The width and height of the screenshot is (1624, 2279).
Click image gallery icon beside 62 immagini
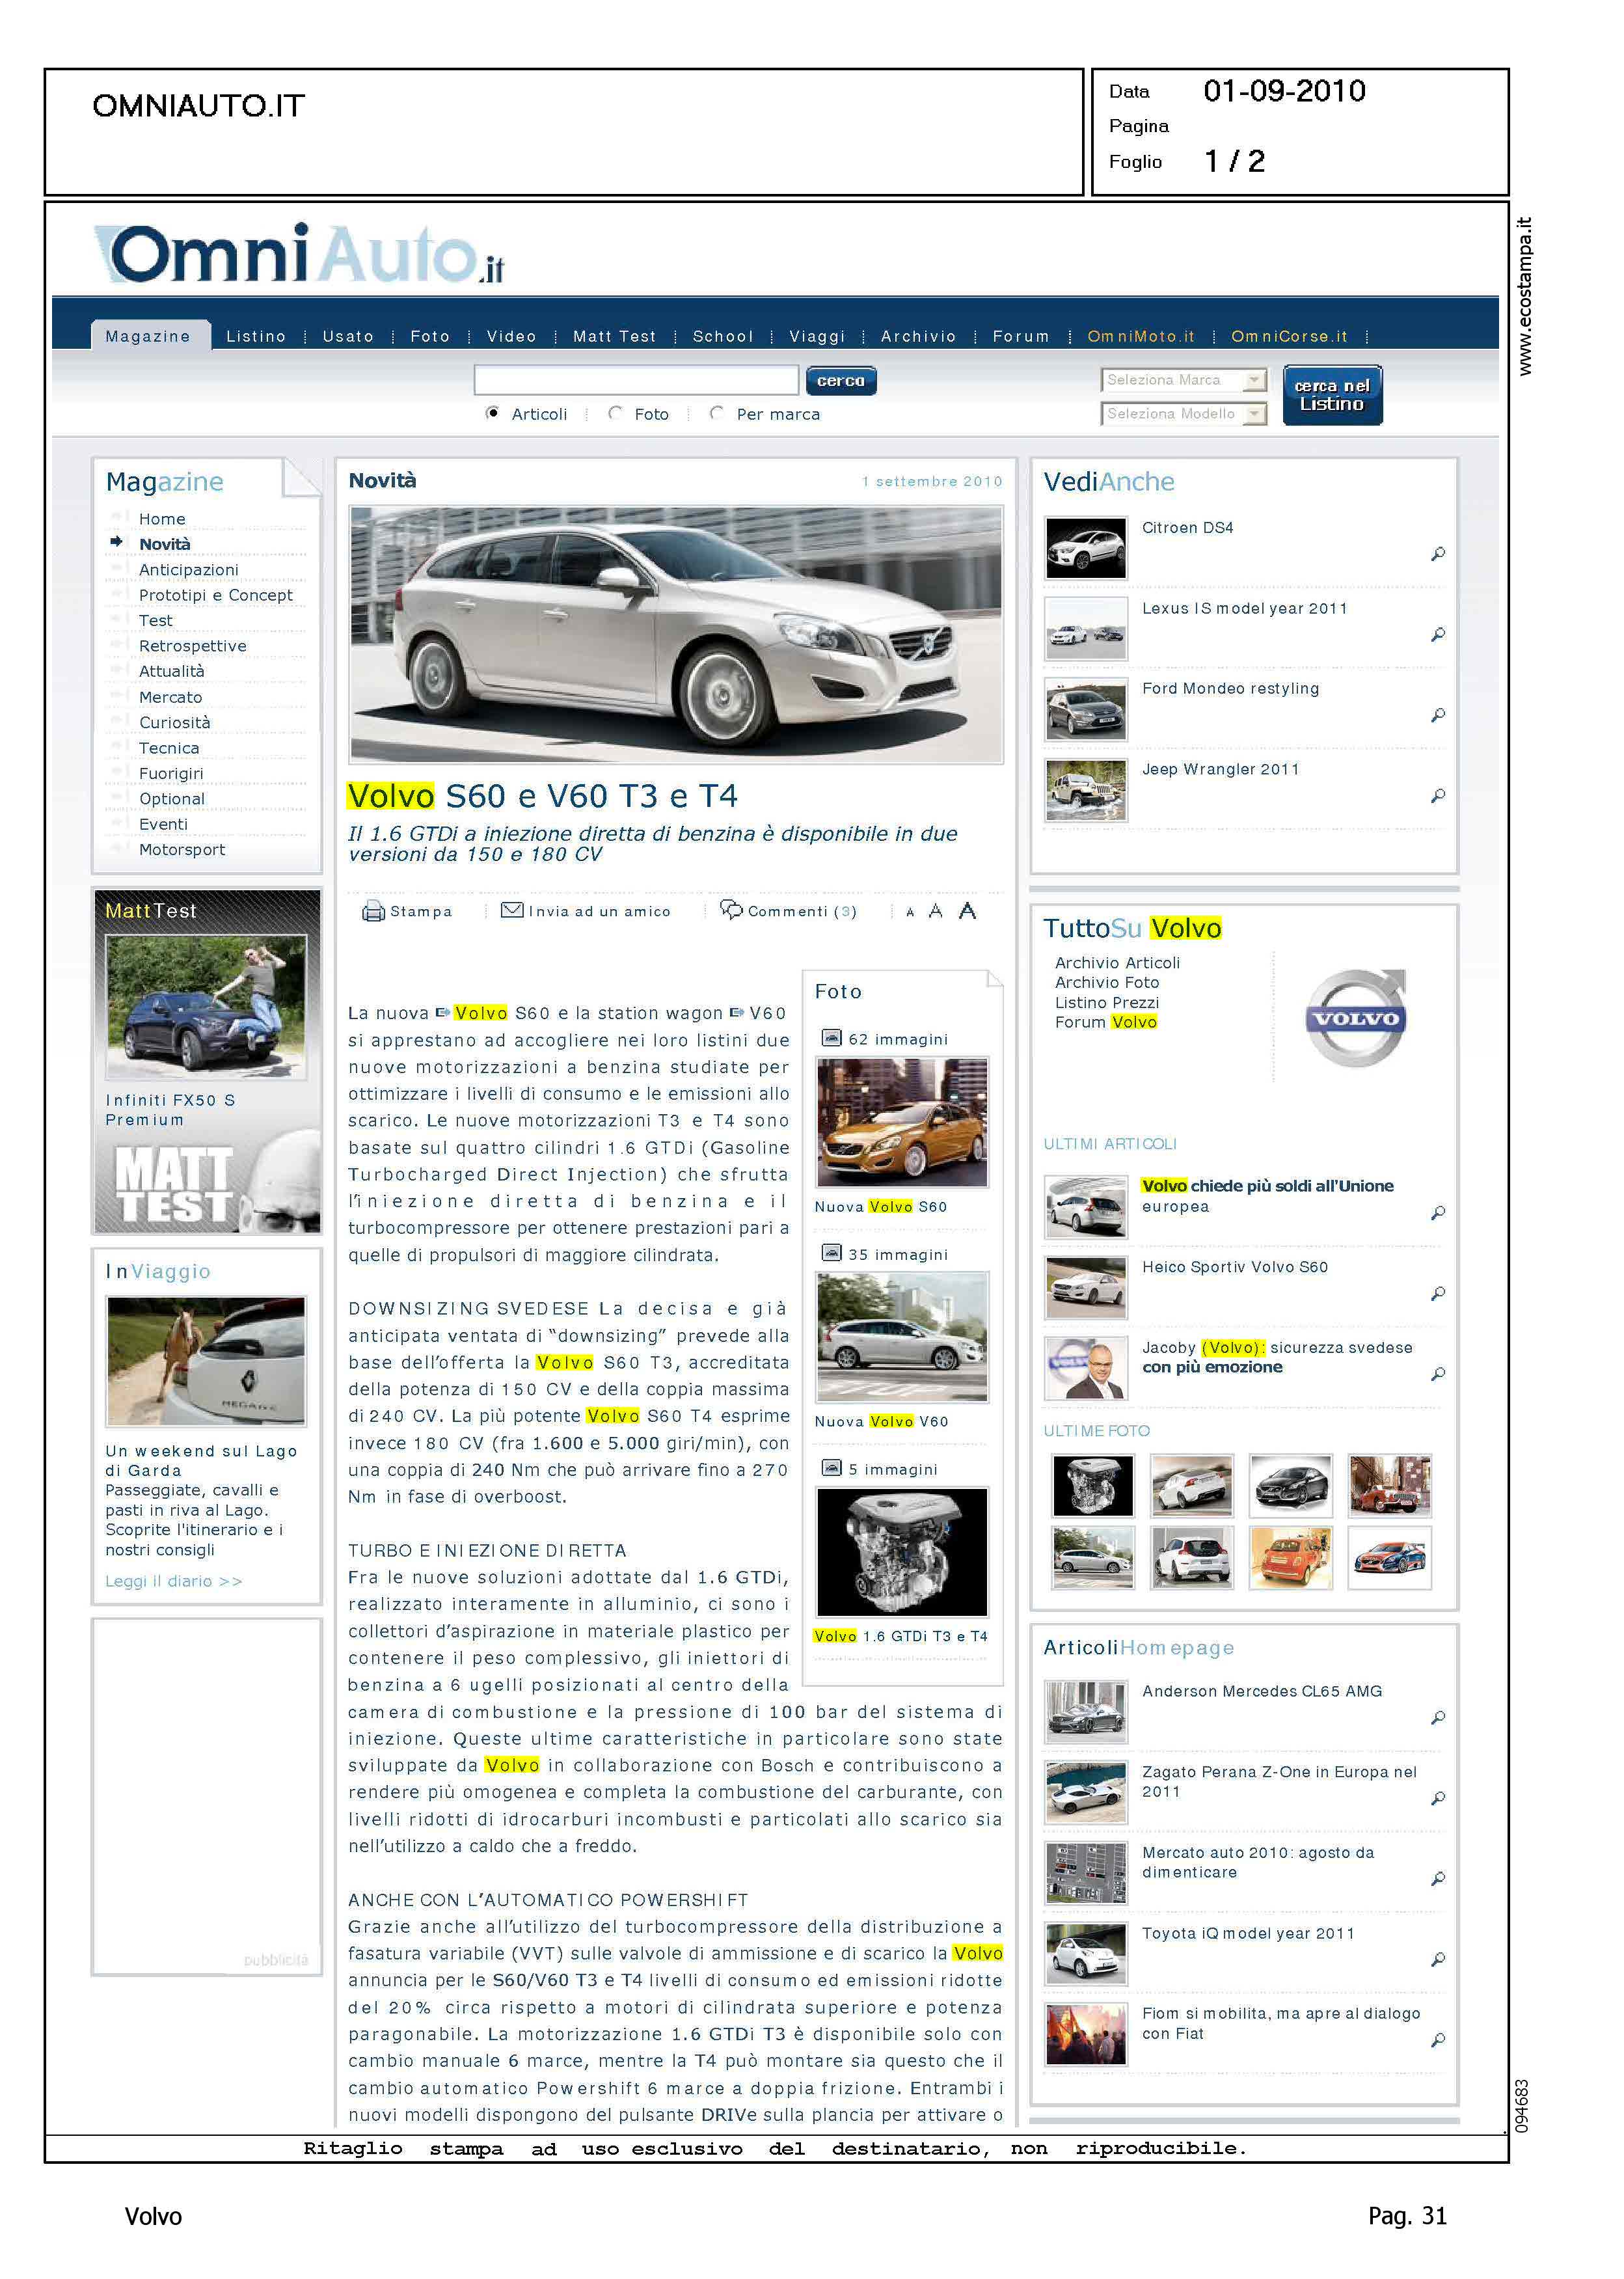click(x=831, y=1038)
